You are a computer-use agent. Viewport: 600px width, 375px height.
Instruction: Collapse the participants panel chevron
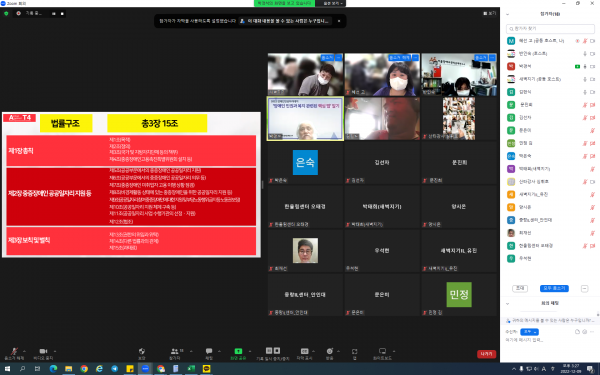click(x=507, y=14)
